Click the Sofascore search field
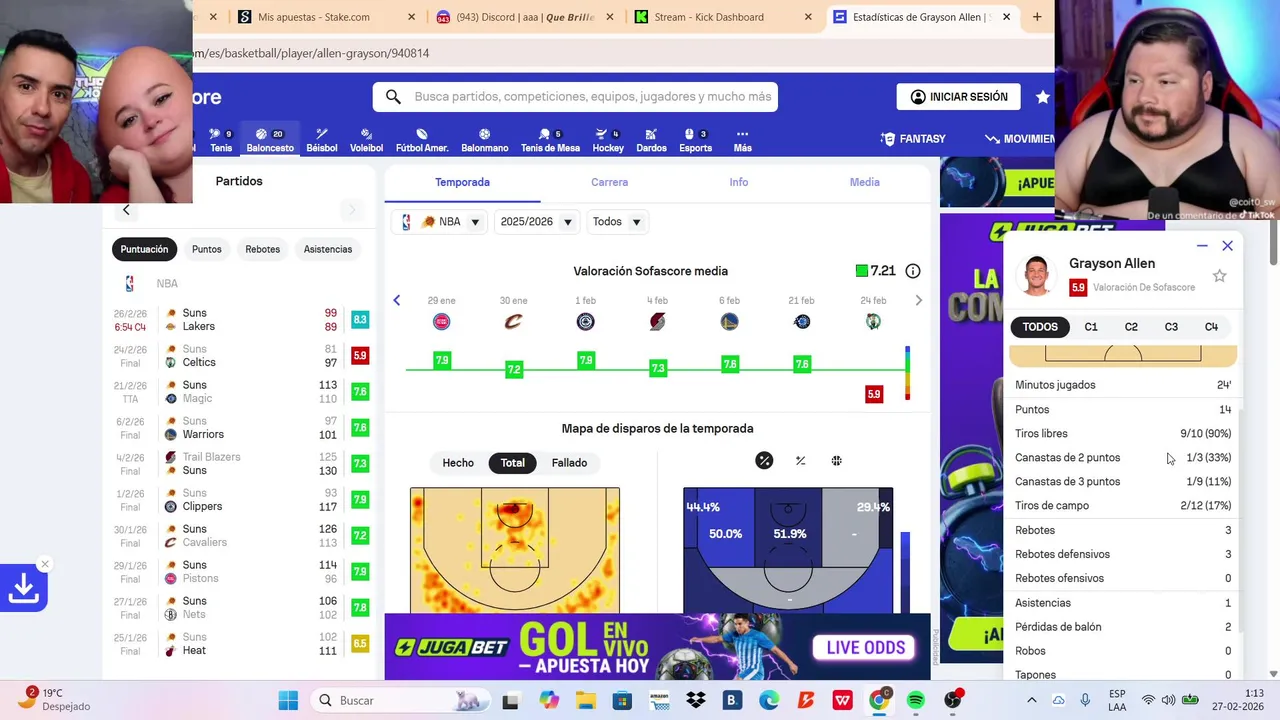The height and width of the screenshot is (720, 1280). pyautogui.click(x=575, y=97)
